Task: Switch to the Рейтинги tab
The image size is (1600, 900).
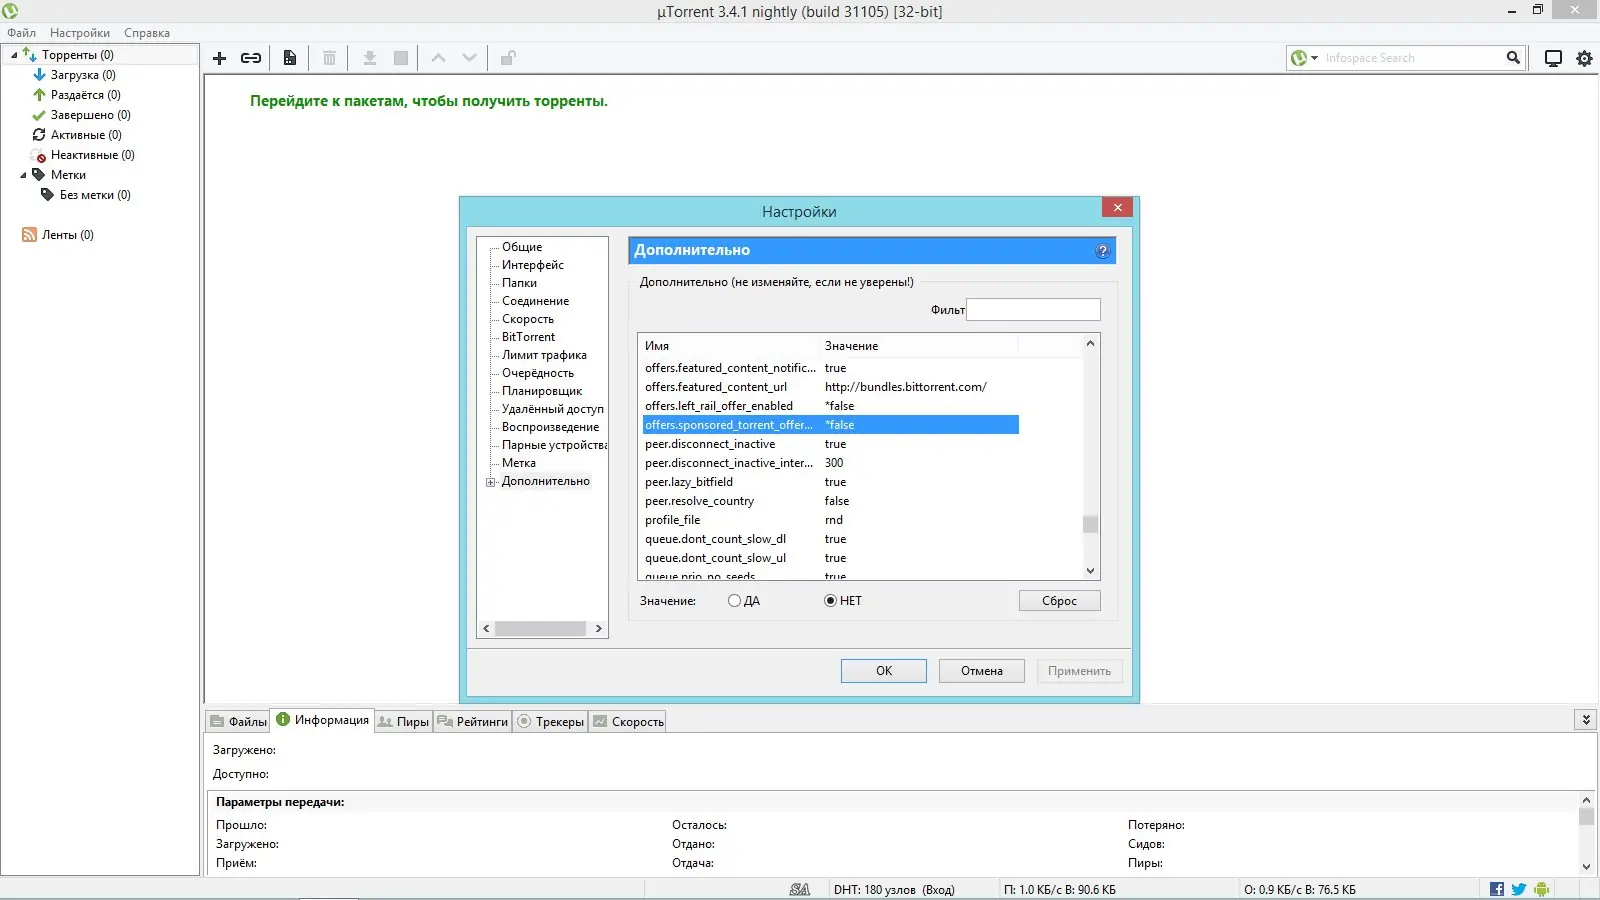Action: [x=472, y=721]
